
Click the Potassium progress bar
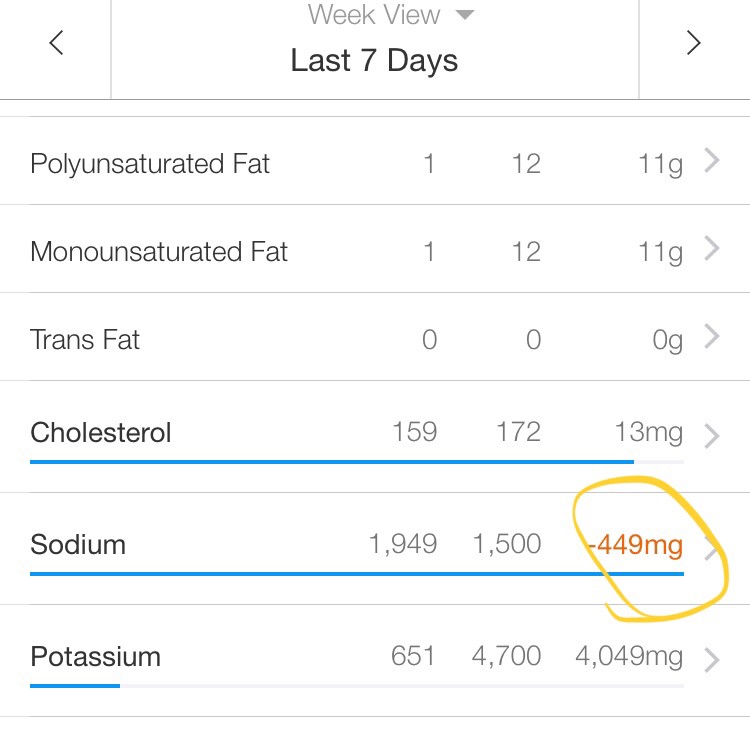tap(75, 686)
